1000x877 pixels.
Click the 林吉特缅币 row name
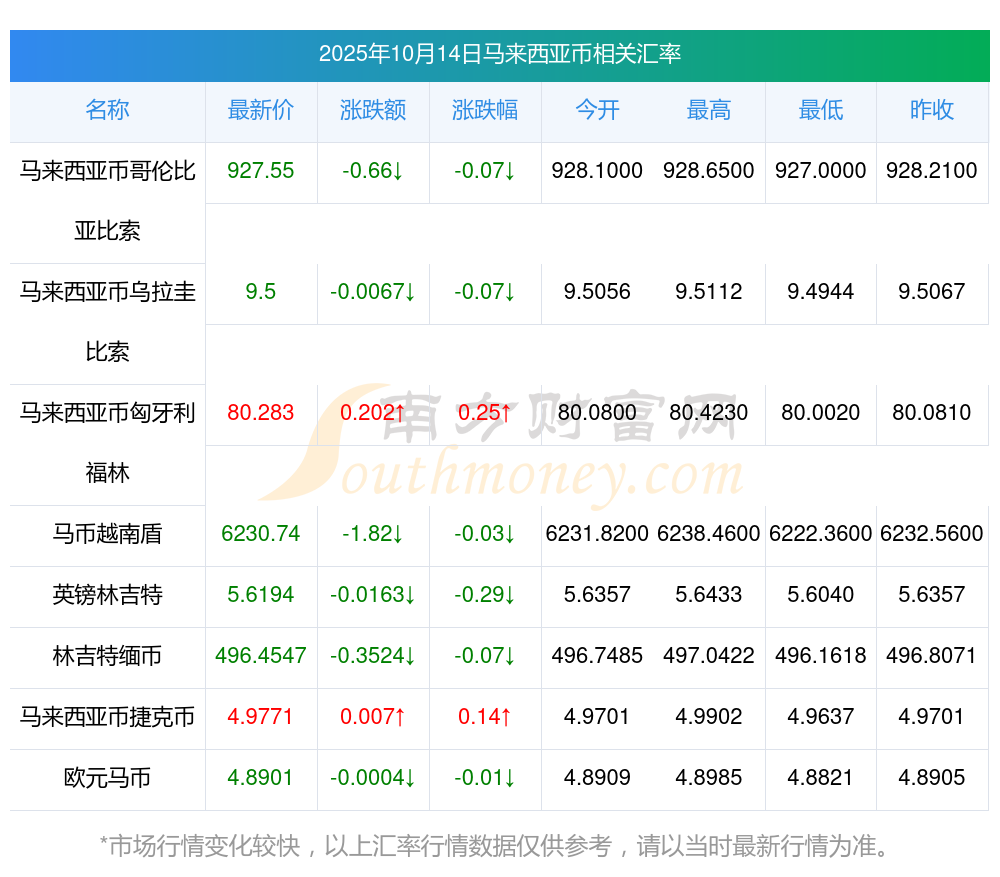click(x=107, y=656)
